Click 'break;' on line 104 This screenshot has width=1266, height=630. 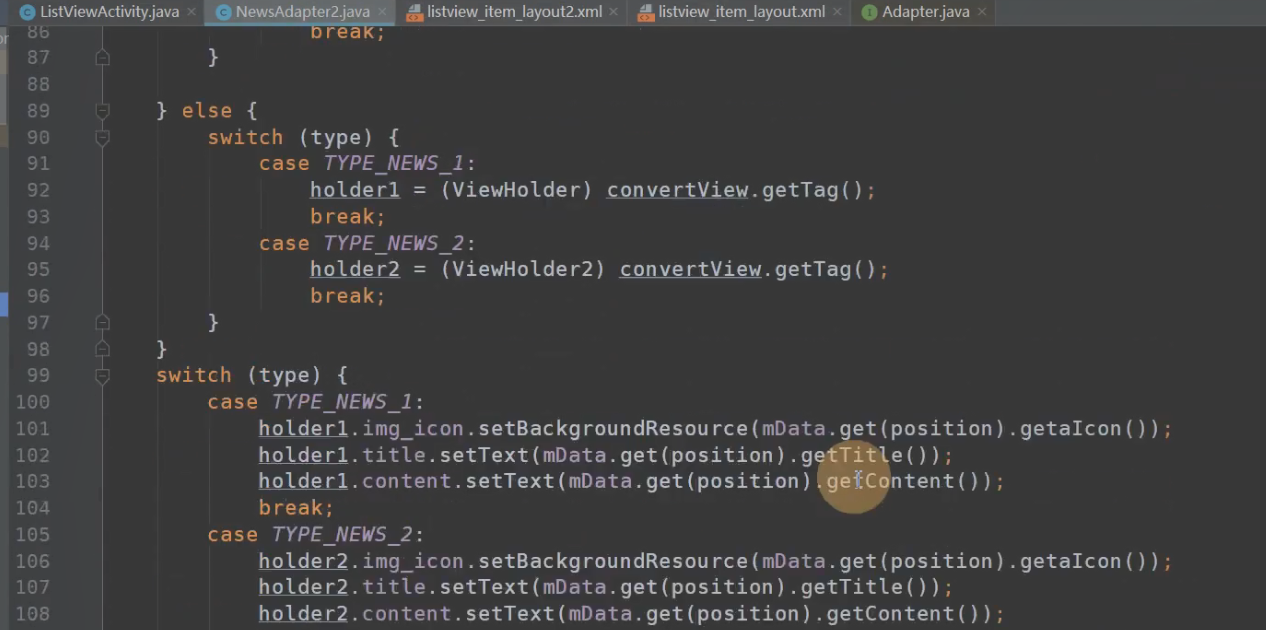coord(296,508)
